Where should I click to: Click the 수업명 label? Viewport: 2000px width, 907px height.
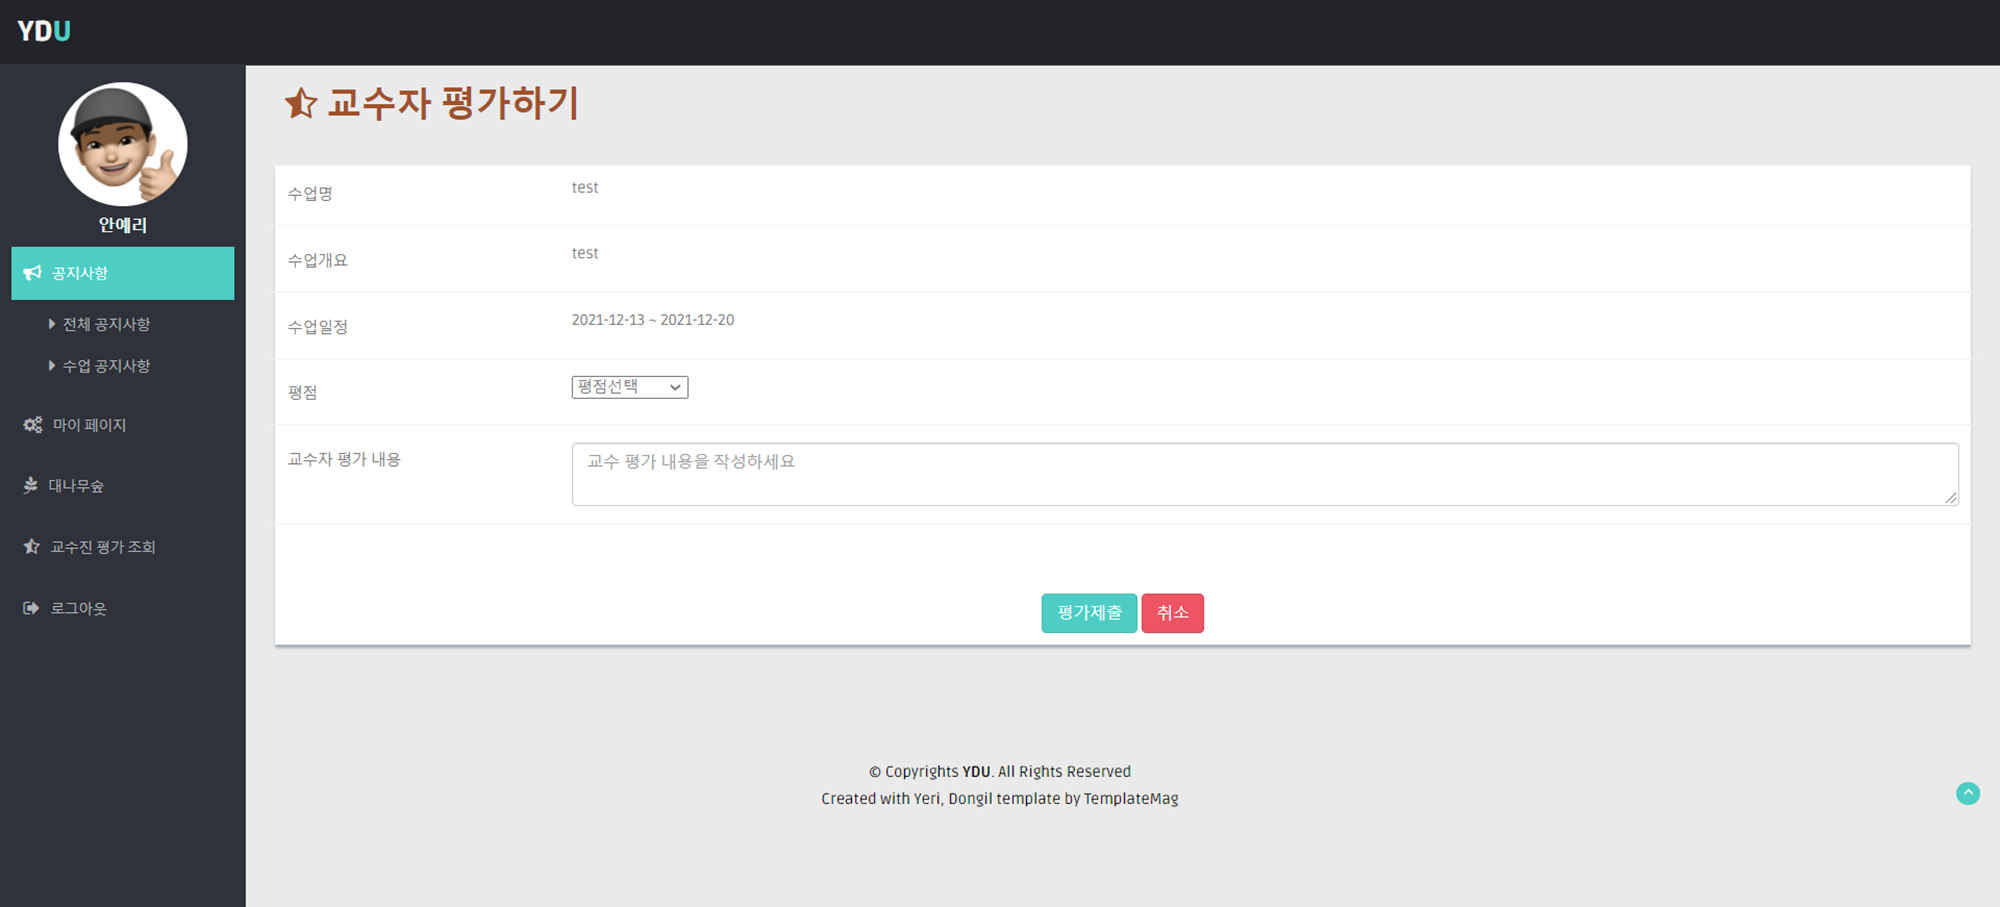point(310,194)
